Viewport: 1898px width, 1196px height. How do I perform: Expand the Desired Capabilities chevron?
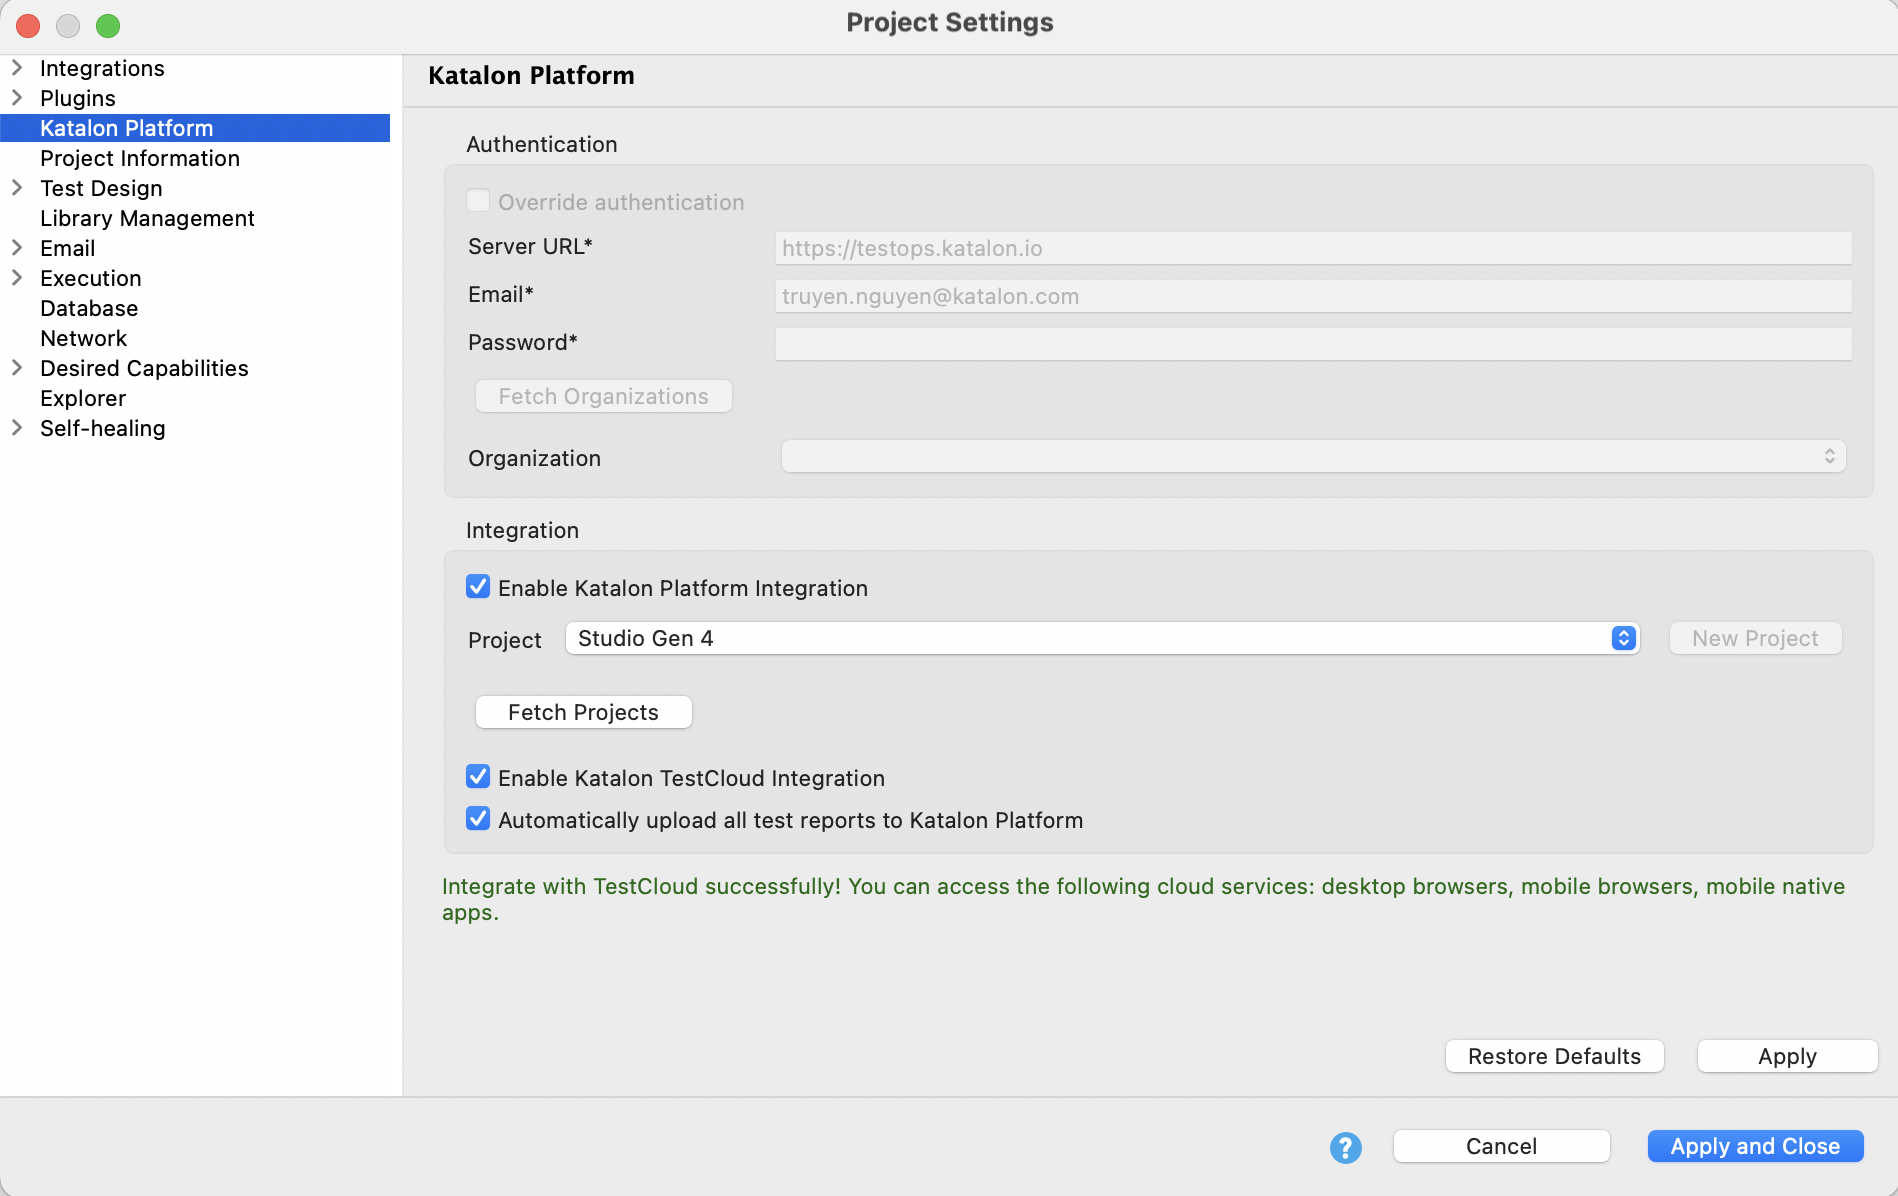[x=17, y=368]
